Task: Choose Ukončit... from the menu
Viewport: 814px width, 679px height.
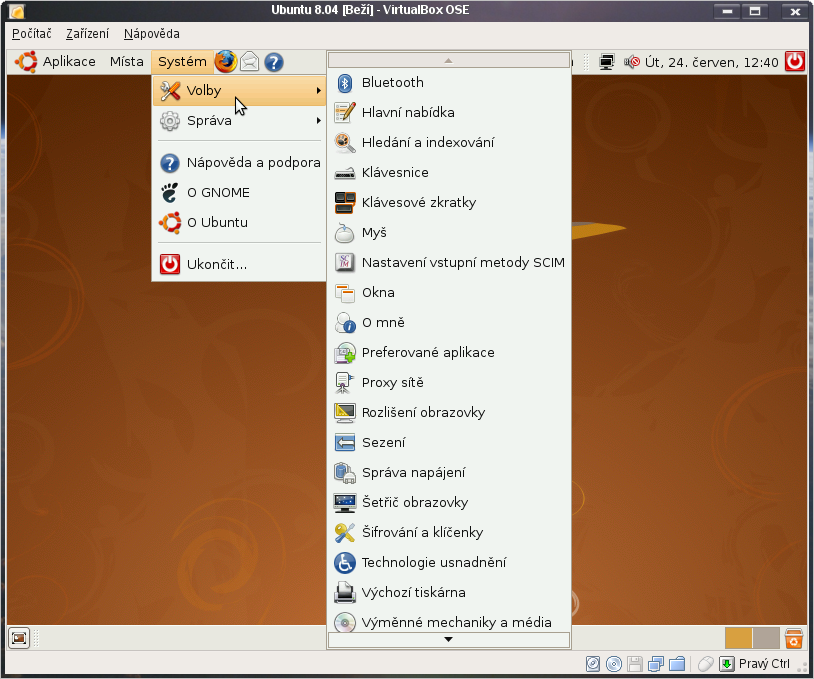Action: point(239,265)
